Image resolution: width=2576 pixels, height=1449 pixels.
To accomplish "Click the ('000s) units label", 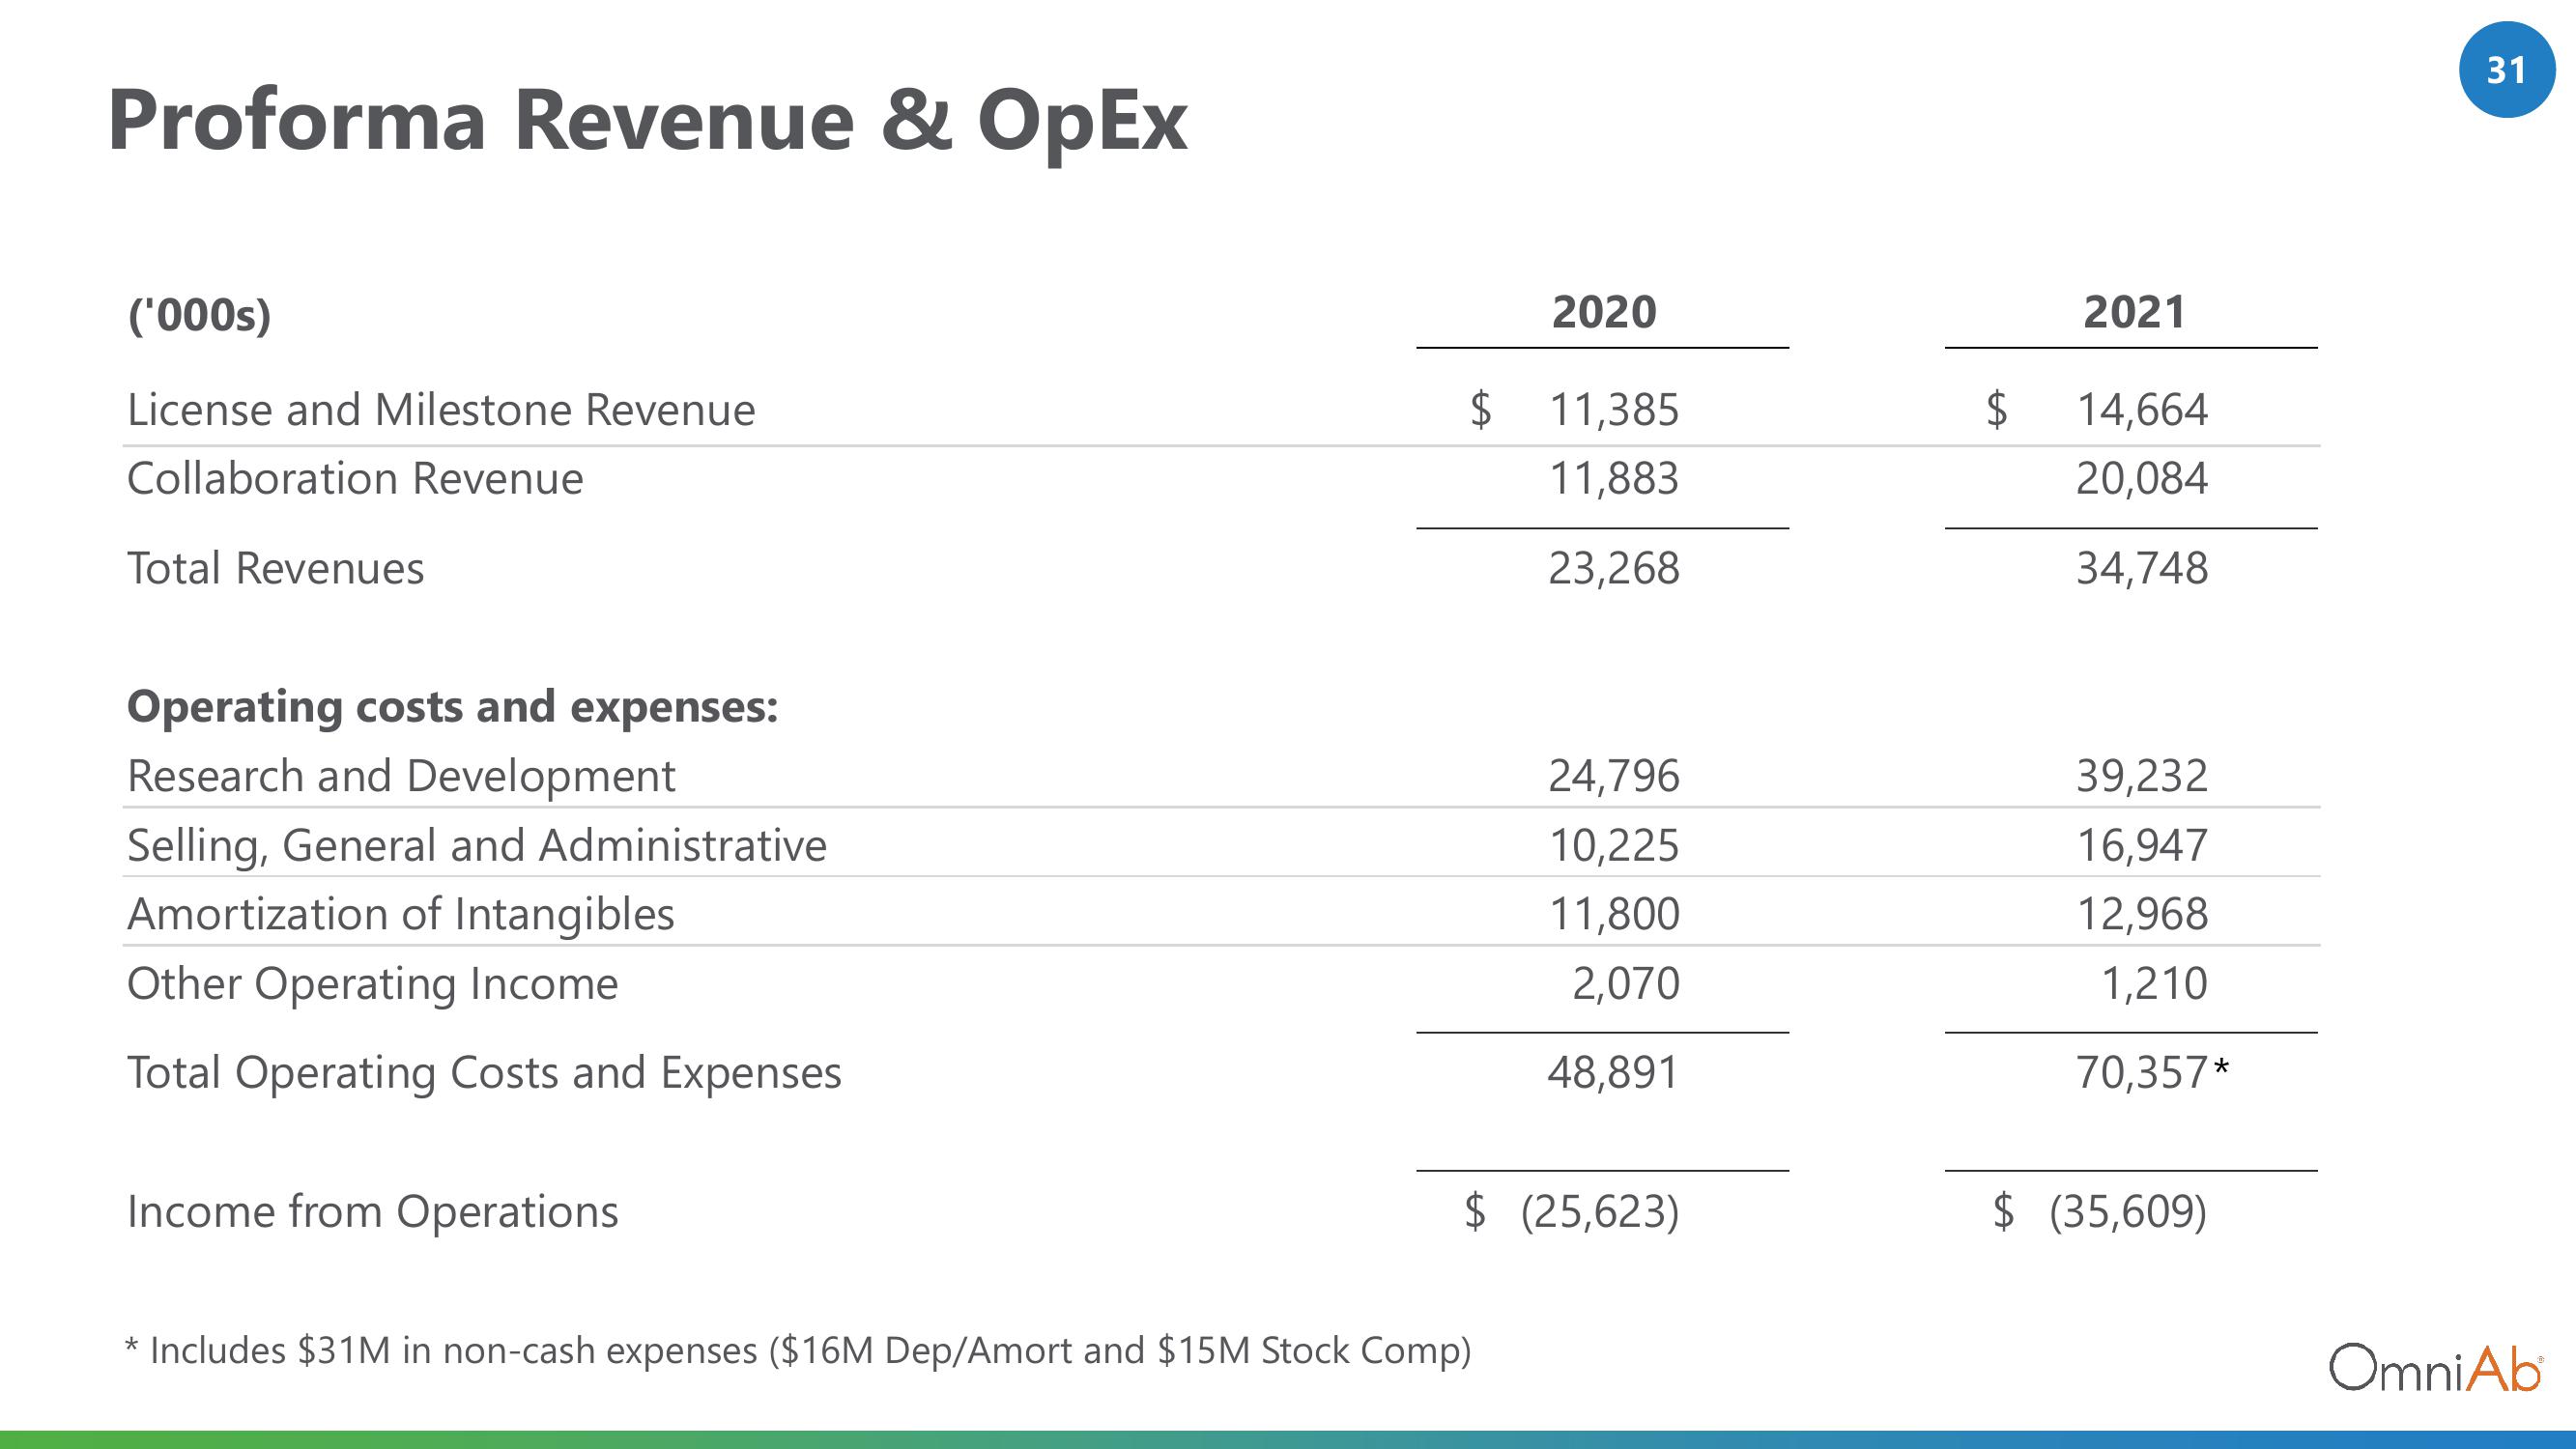I will tap(200, 314).
